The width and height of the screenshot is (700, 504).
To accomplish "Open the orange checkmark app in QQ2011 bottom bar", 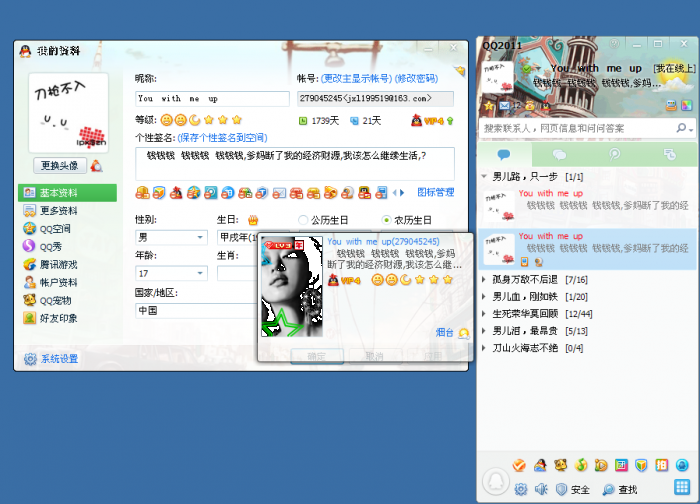I will tap(519, 465).
